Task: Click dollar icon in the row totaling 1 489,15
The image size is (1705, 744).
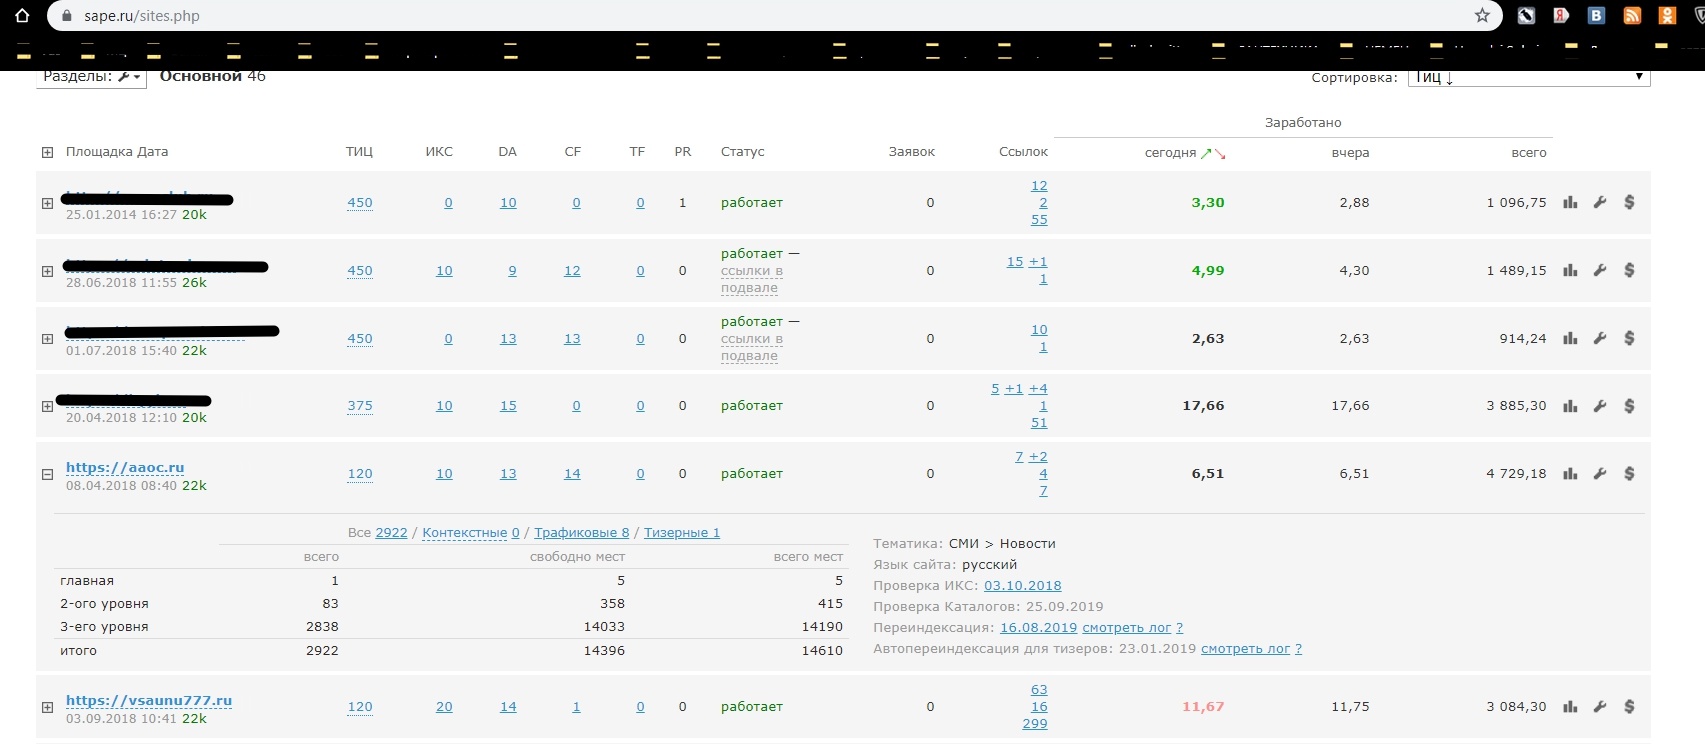Action: (x=1629, y=270)
